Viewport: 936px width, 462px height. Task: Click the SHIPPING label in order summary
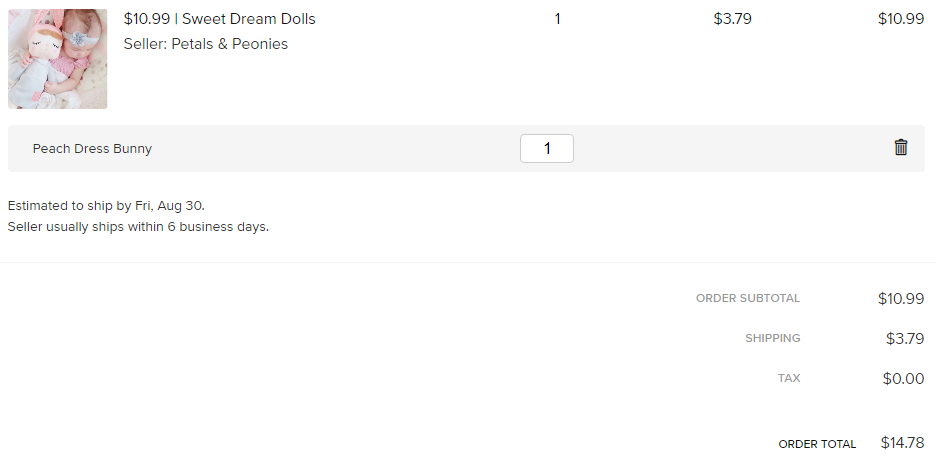pos(772,338)
